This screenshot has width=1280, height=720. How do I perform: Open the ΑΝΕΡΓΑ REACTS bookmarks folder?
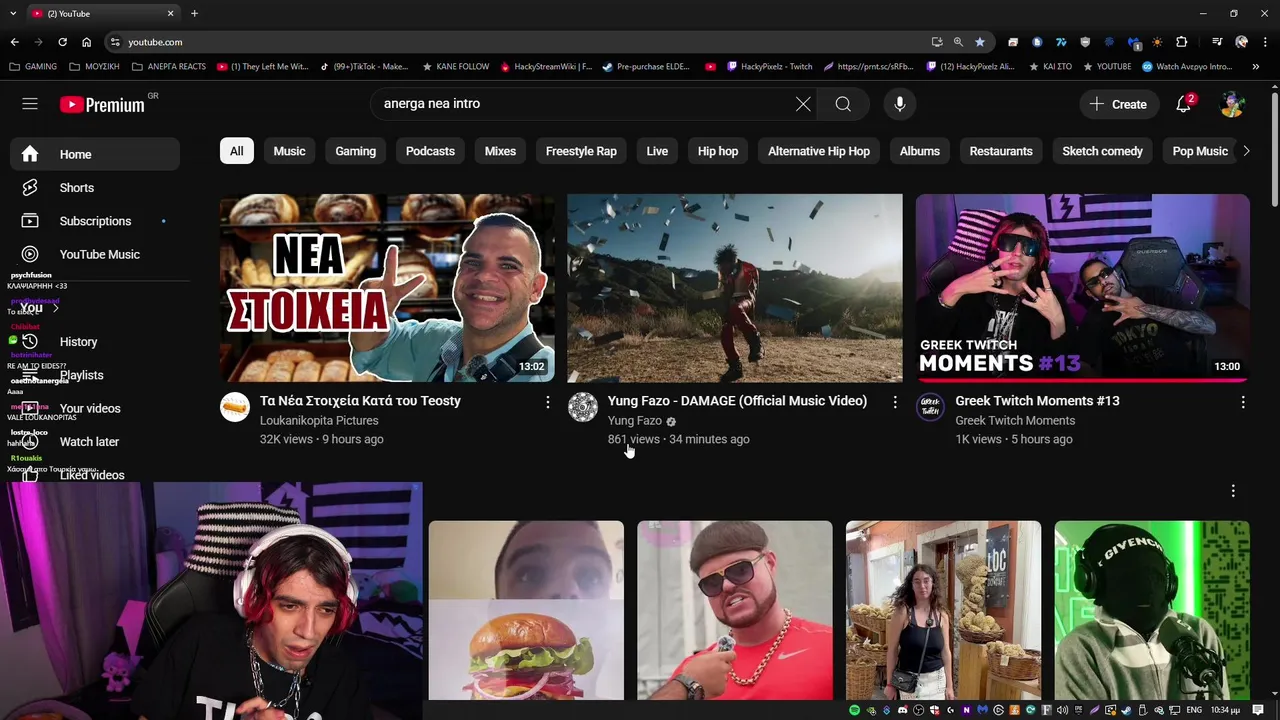click(x=169, y=67)
